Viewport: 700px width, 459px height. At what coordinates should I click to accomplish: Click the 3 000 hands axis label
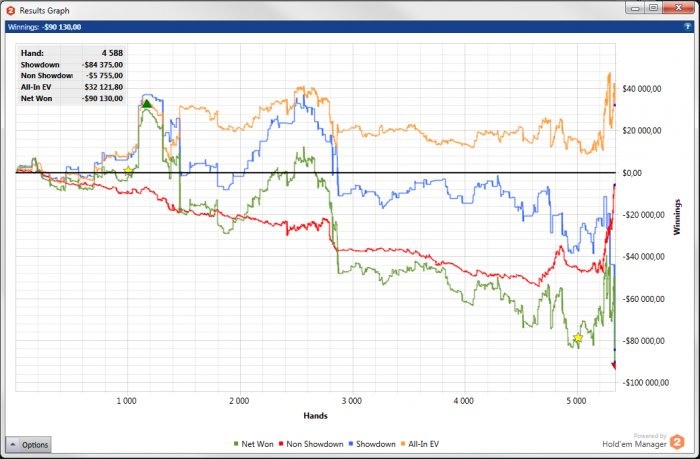(352, 401)
